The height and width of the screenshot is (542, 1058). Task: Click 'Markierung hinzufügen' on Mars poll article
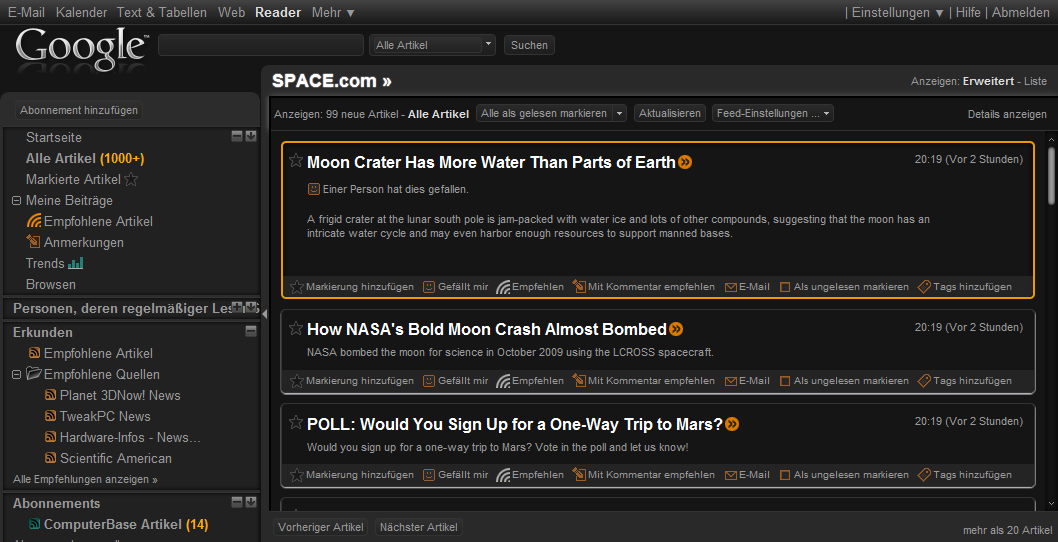(352, 475)
